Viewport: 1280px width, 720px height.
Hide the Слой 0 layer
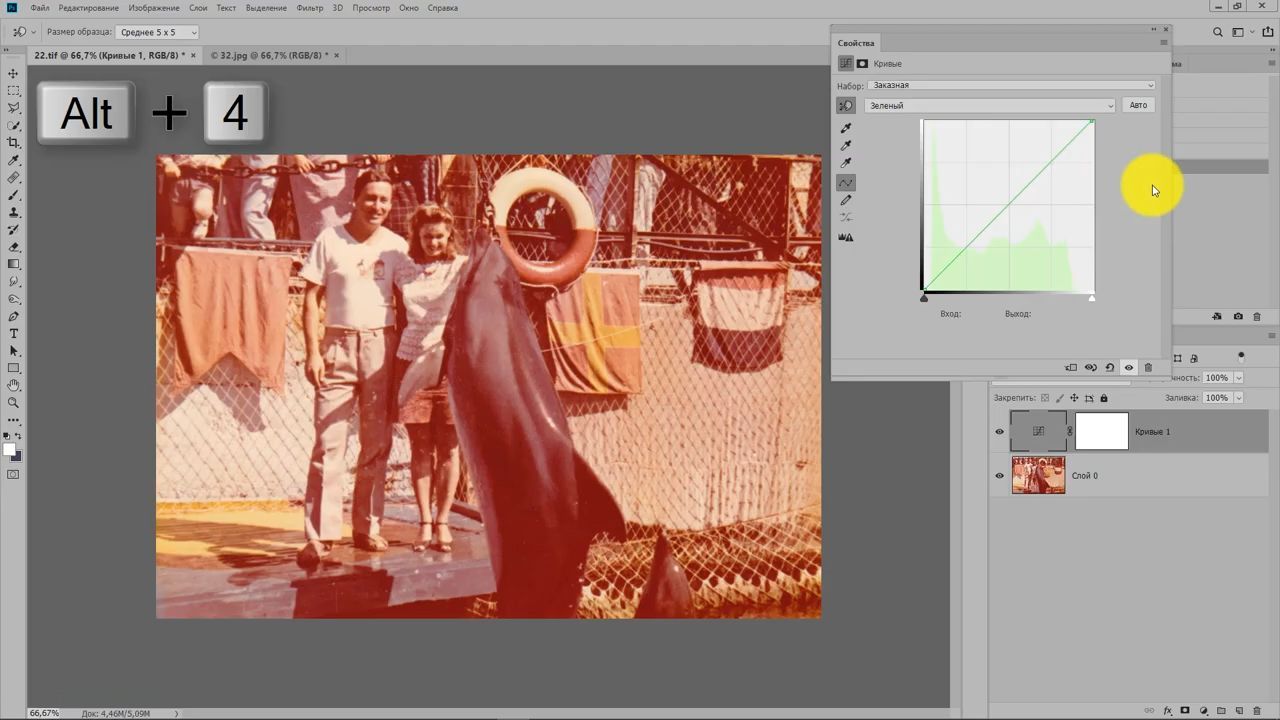click(x=999, y=476)
